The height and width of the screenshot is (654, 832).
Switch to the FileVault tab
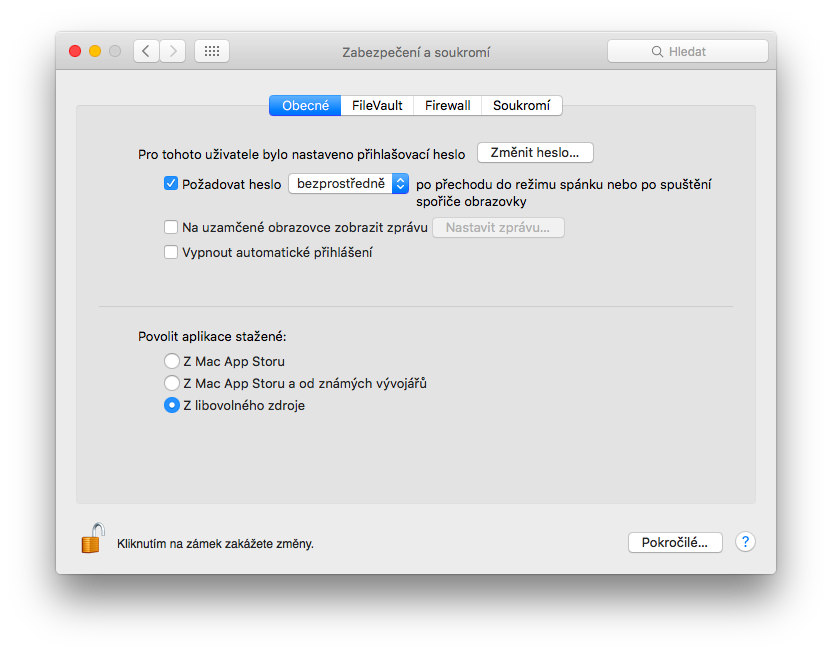[377, 104]
